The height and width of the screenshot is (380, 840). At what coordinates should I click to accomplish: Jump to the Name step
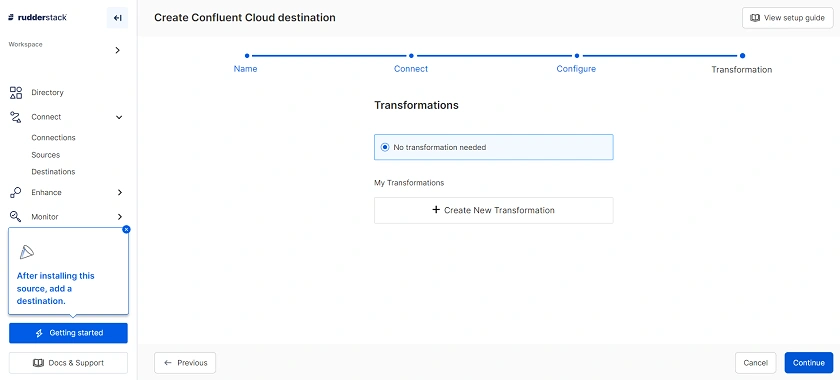(245, 69)
